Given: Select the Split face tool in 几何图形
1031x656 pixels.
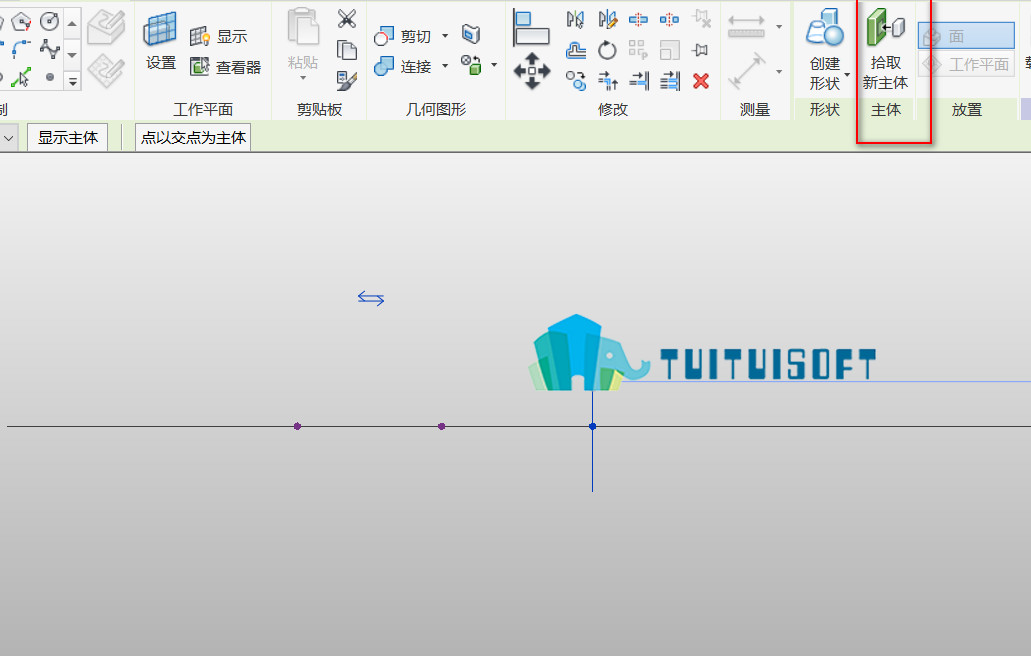Looking at the screenshot, I should point(471,34).
